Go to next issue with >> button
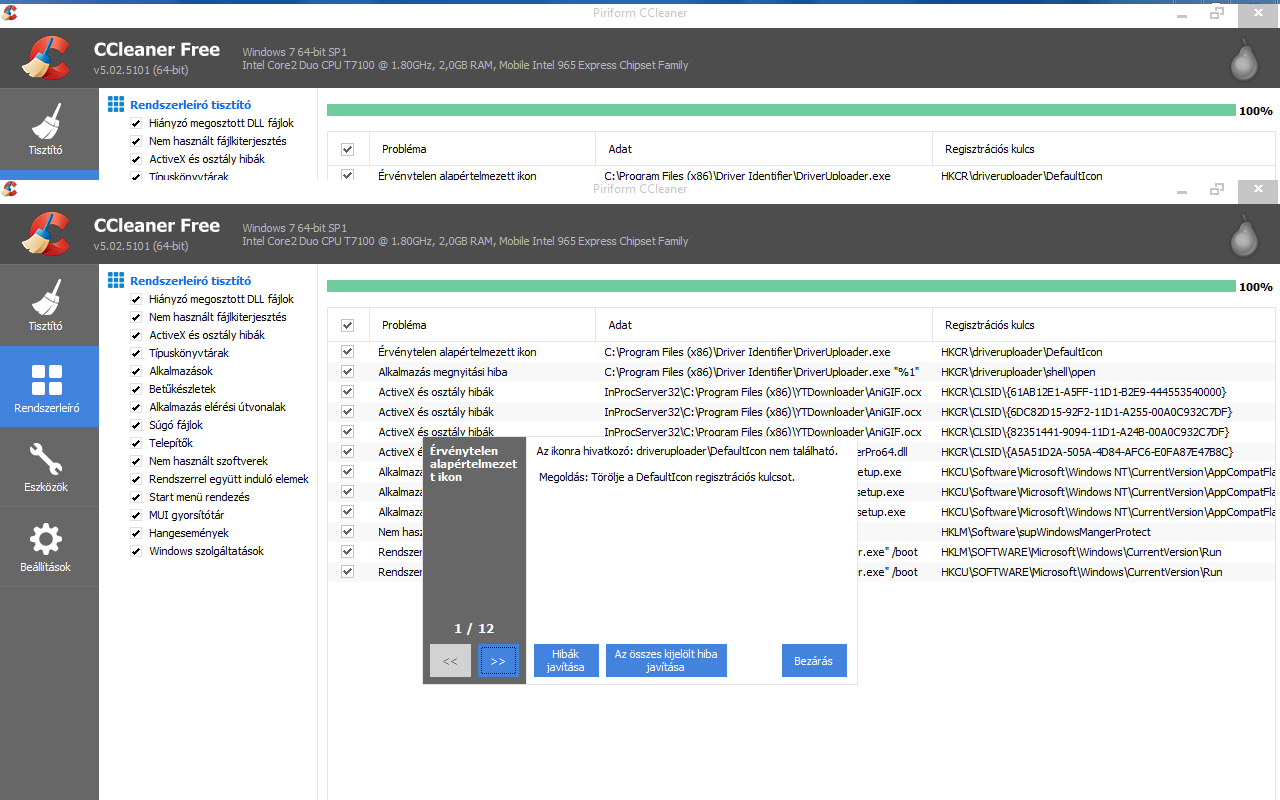This screenshot has width=1280, height=800. click(498, 661)
